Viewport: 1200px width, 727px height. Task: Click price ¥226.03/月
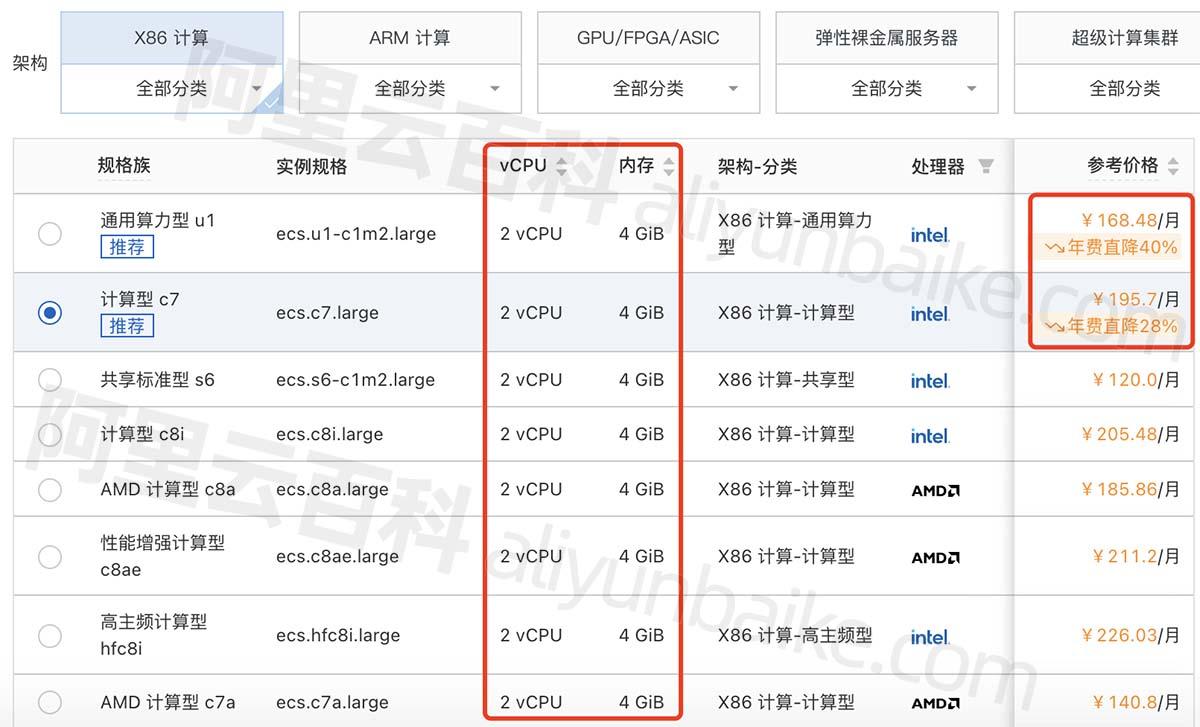(1130, 636)
